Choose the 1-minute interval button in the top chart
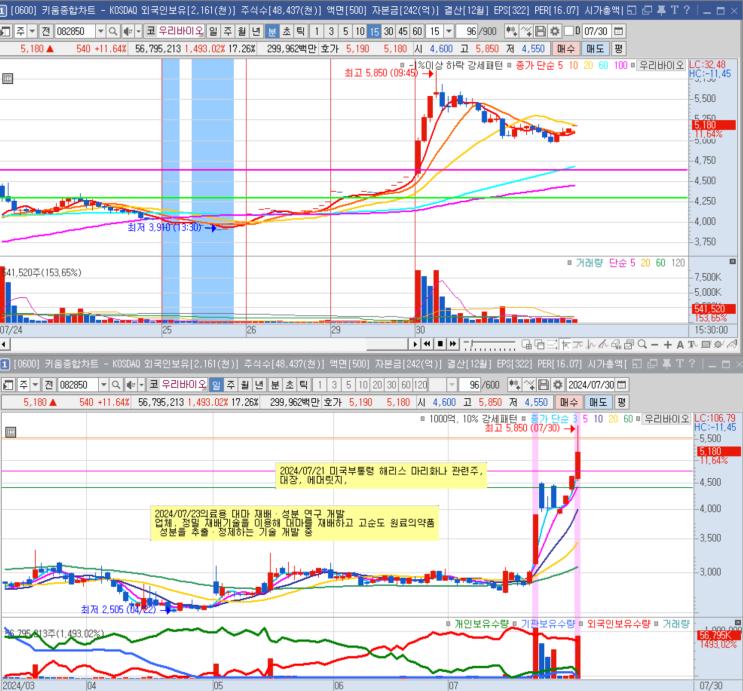 pos(317,31)
